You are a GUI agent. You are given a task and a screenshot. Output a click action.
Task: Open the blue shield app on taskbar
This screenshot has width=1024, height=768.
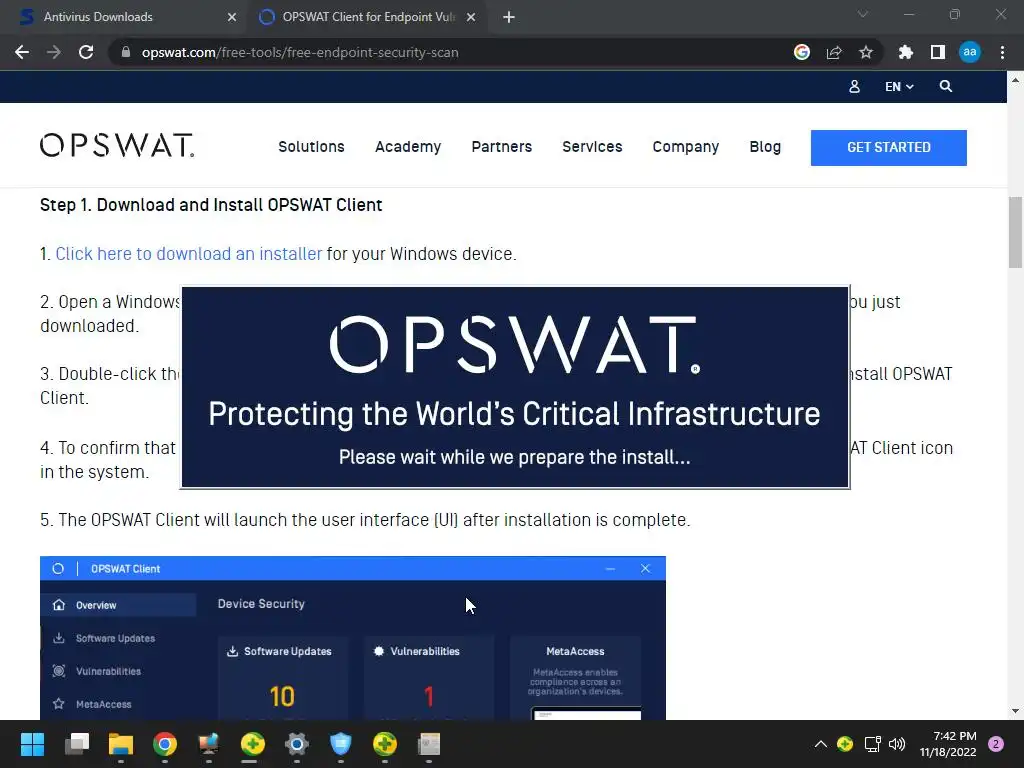point(341,744)
